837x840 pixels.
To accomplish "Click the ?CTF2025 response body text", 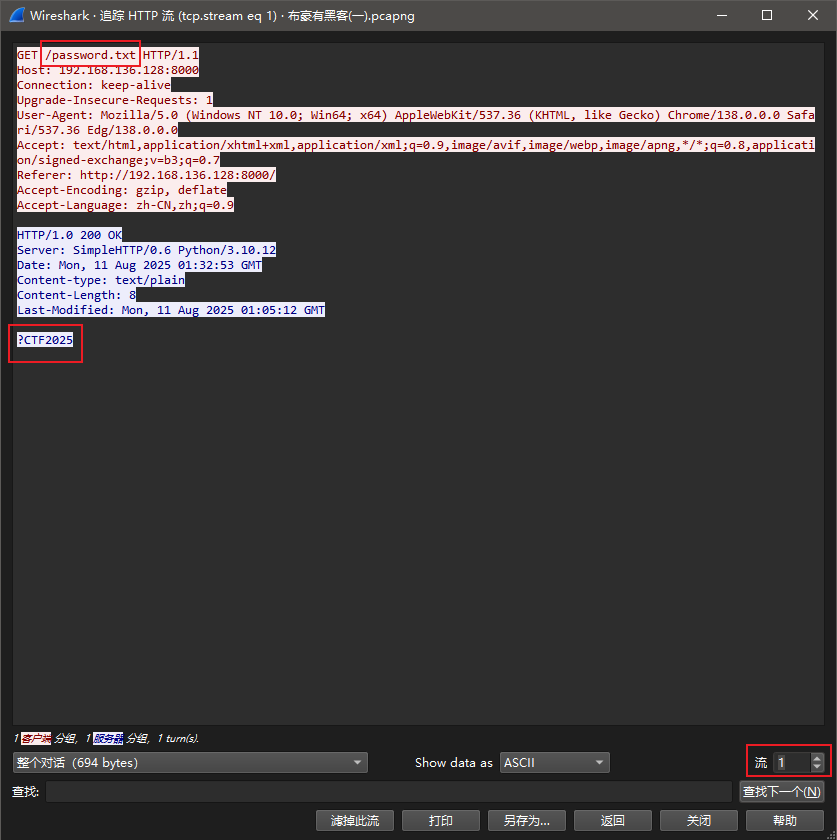I will [45, 340].
